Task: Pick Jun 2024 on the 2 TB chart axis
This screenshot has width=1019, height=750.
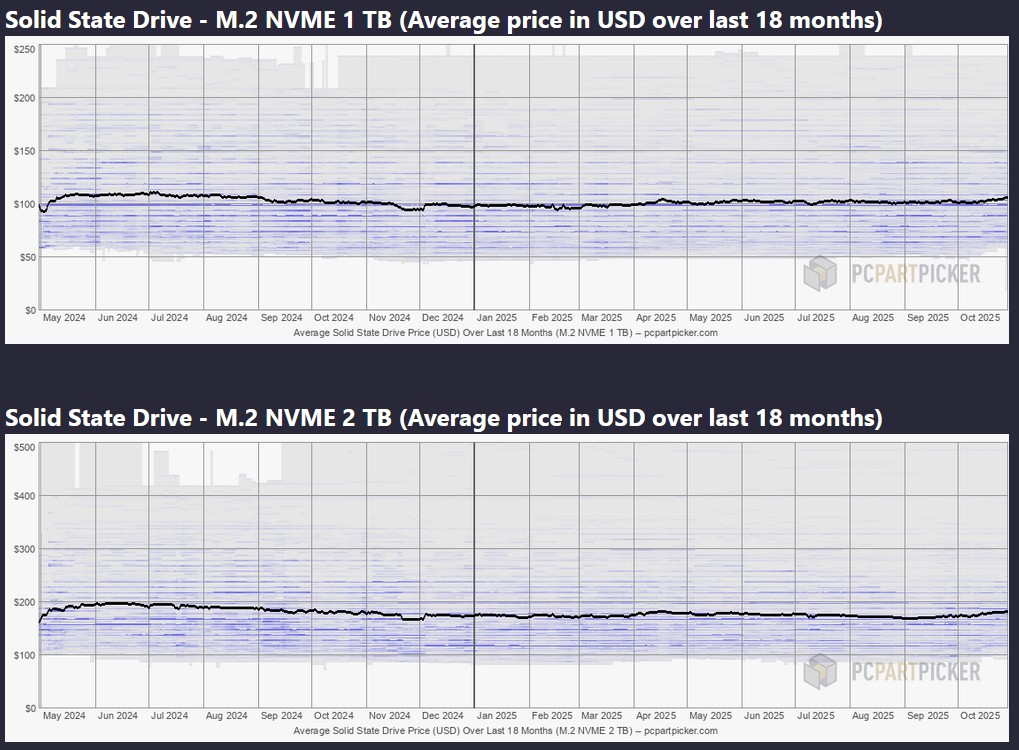Action: (118, 716)
